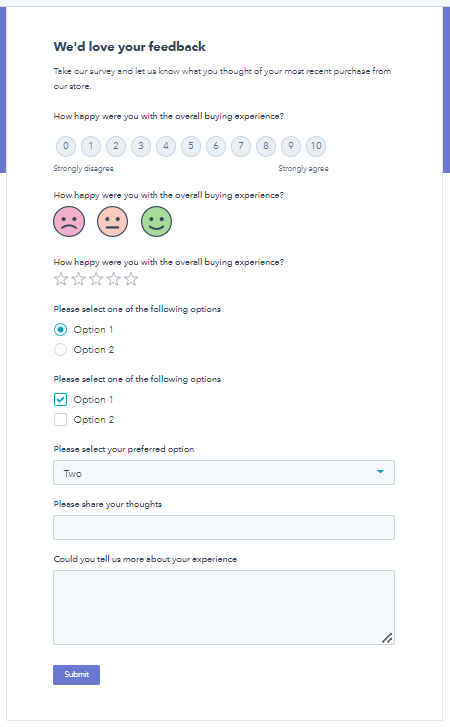Choose rating 10 on the scale
The image size is (450, 727).
tap(316, 147)
